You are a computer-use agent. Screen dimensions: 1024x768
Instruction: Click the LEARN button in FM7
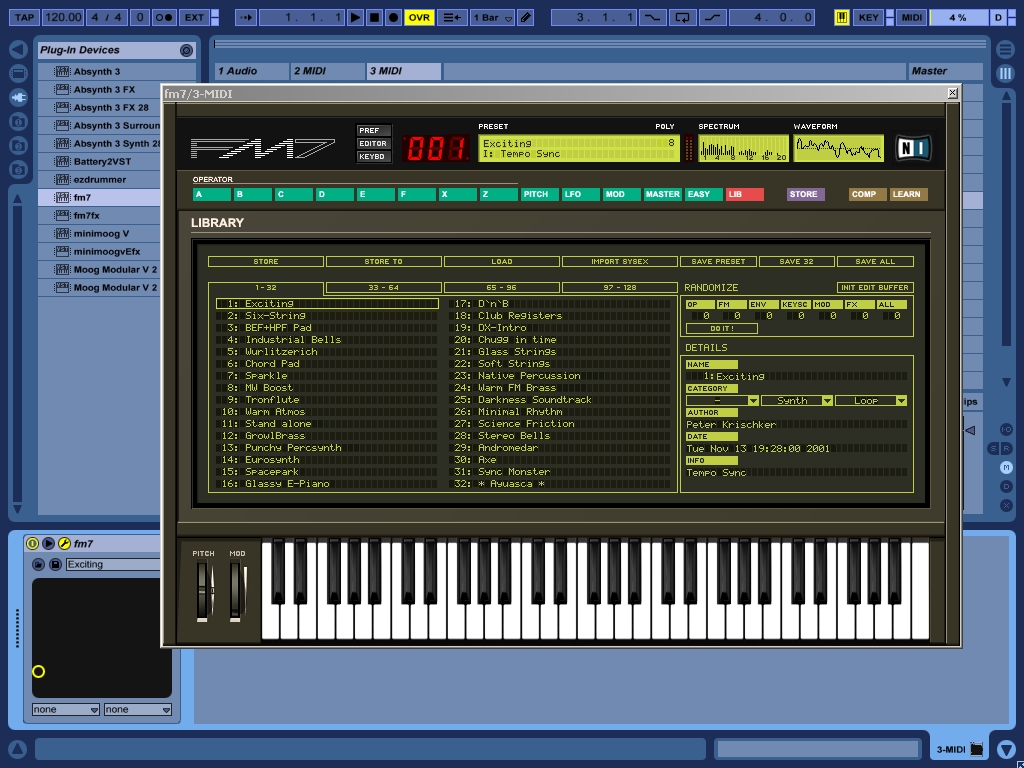[908, 195]
